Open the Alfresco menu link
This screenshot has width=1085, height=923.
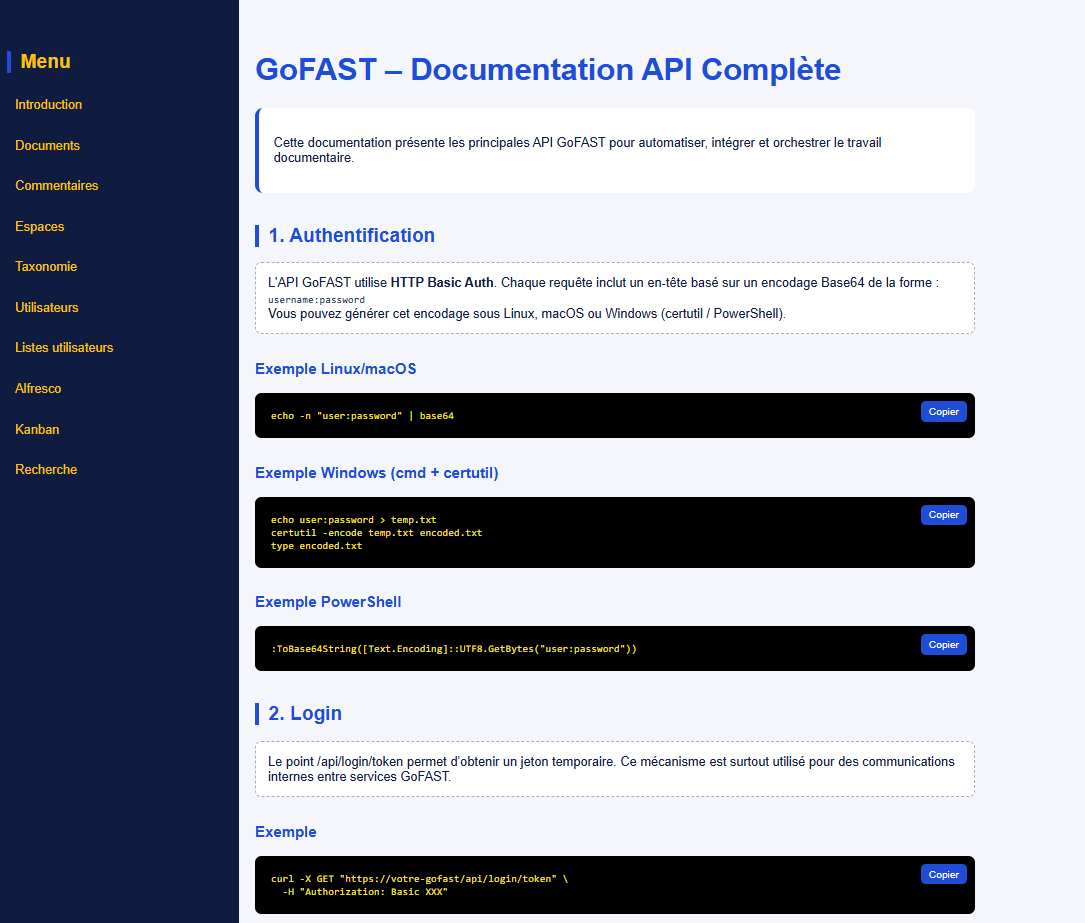coord(38,389)
